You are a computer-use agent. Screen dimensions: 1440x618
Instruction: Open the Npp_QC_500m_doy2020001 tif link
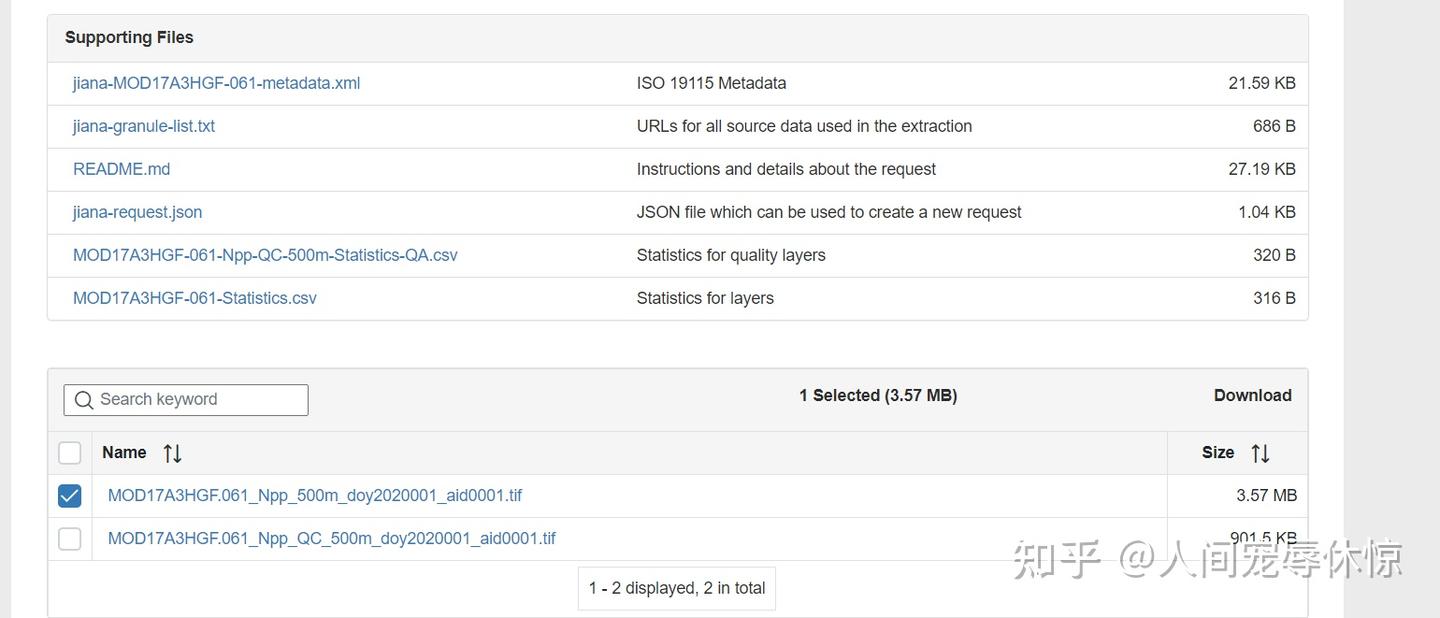(331, 539)
